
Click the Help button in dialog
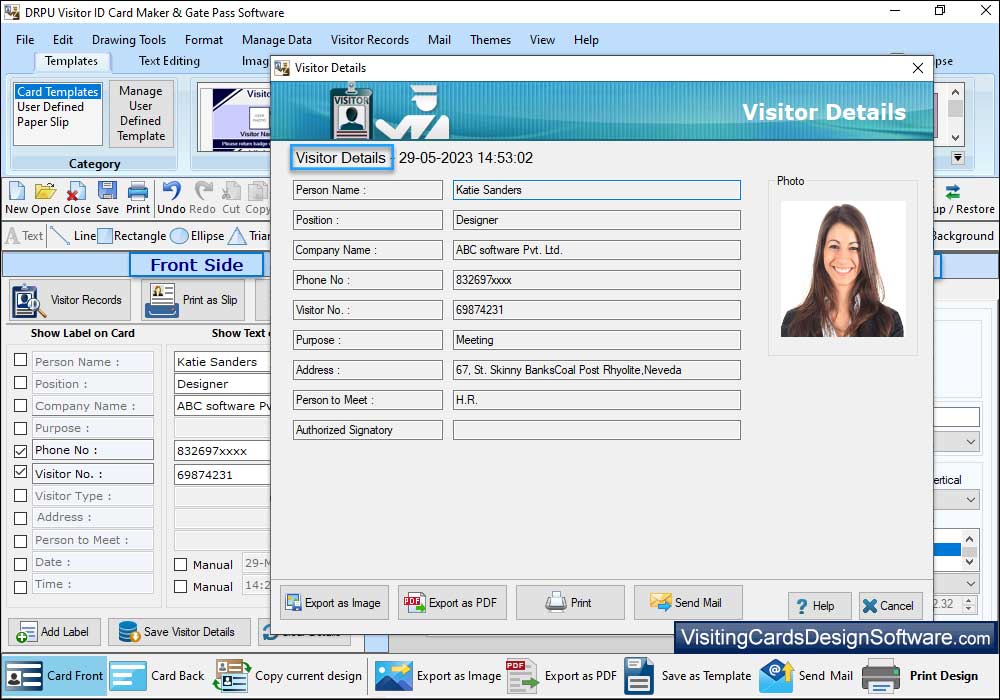(820, 606)
